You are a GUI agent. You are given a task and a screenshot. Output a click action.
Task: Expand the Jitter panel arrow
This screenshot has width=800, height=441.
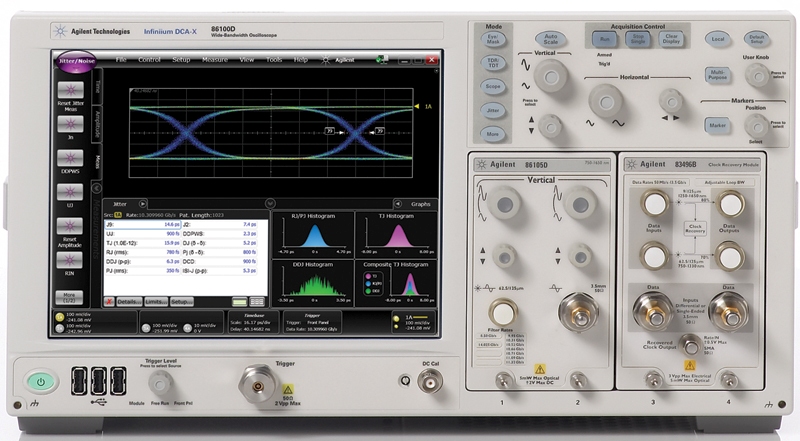141,202
